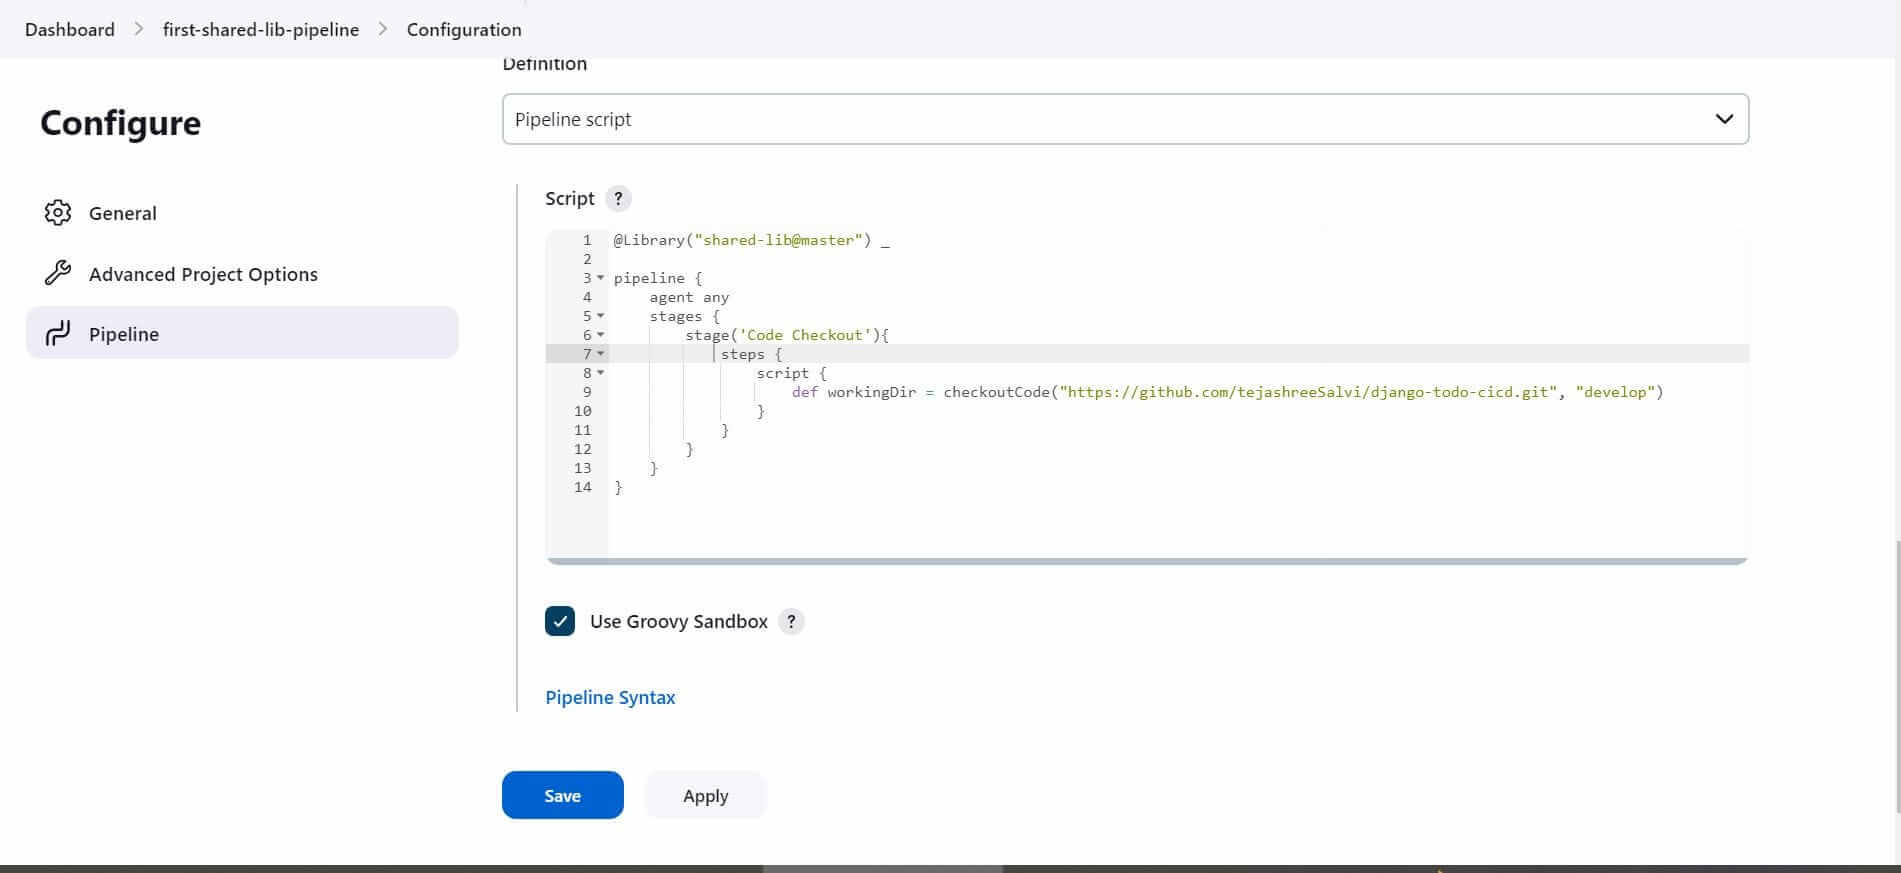Click chevron separator before Configuration breadcrumb
1901x873 pixels.
(x=383, y=29)
